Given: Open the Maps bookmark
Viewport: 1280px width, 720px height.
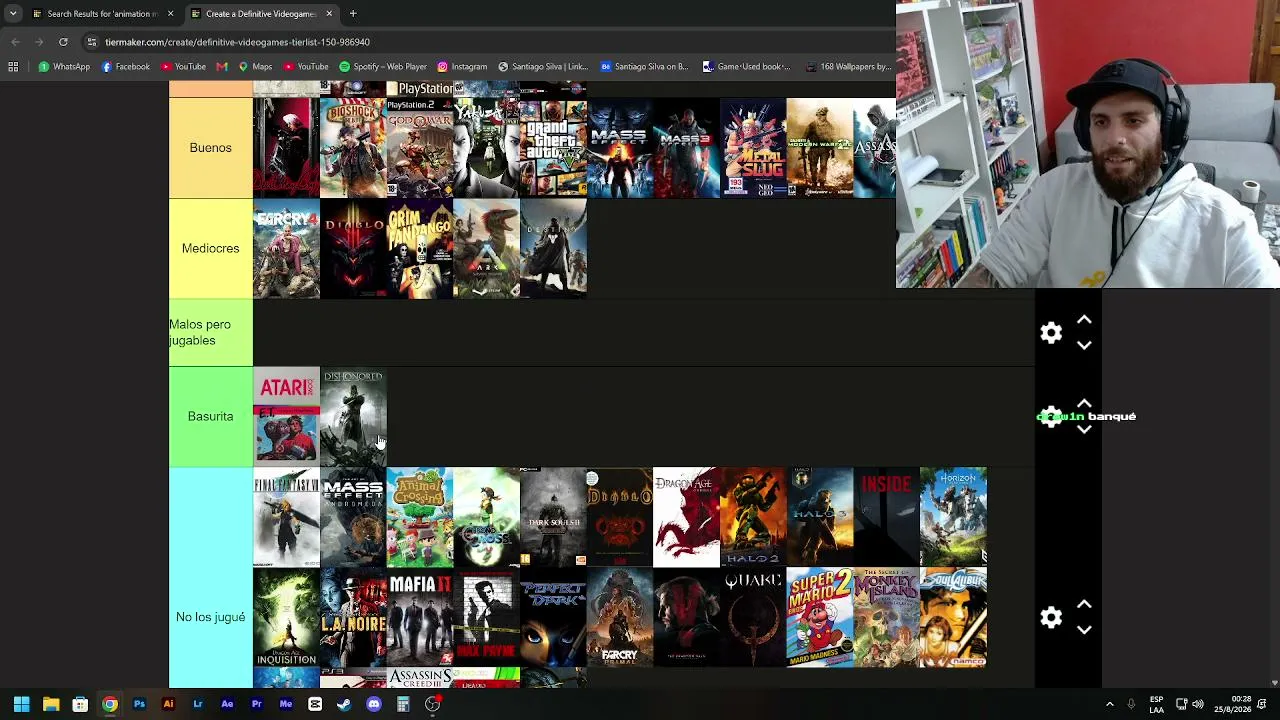Looking at the screenshot, I should click(255, 67).
